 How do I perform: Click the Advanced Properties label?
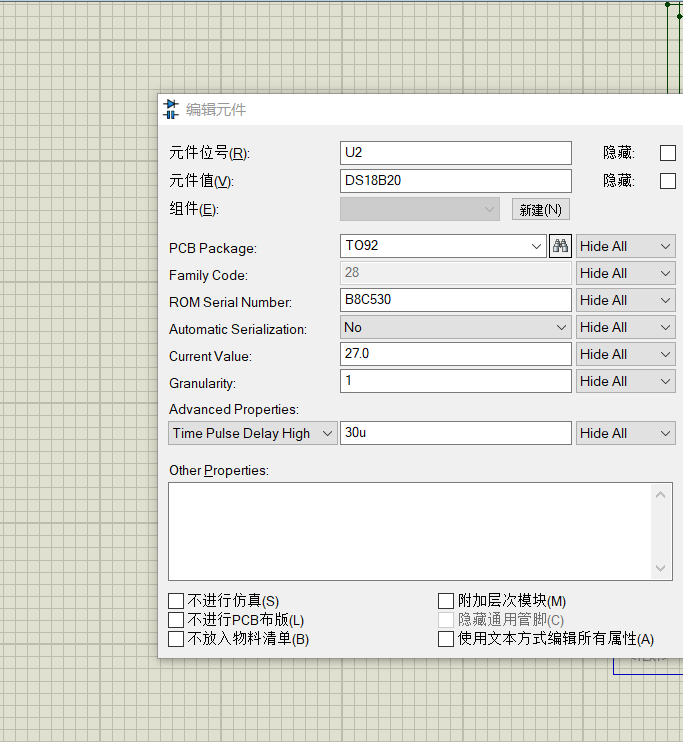[234, 410]
